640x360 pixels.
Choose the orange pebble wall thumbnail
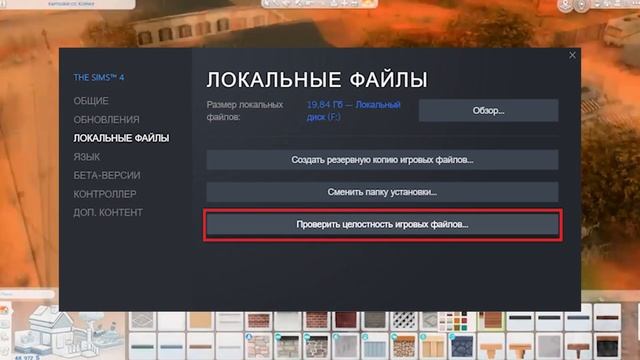tap(404, 346)
